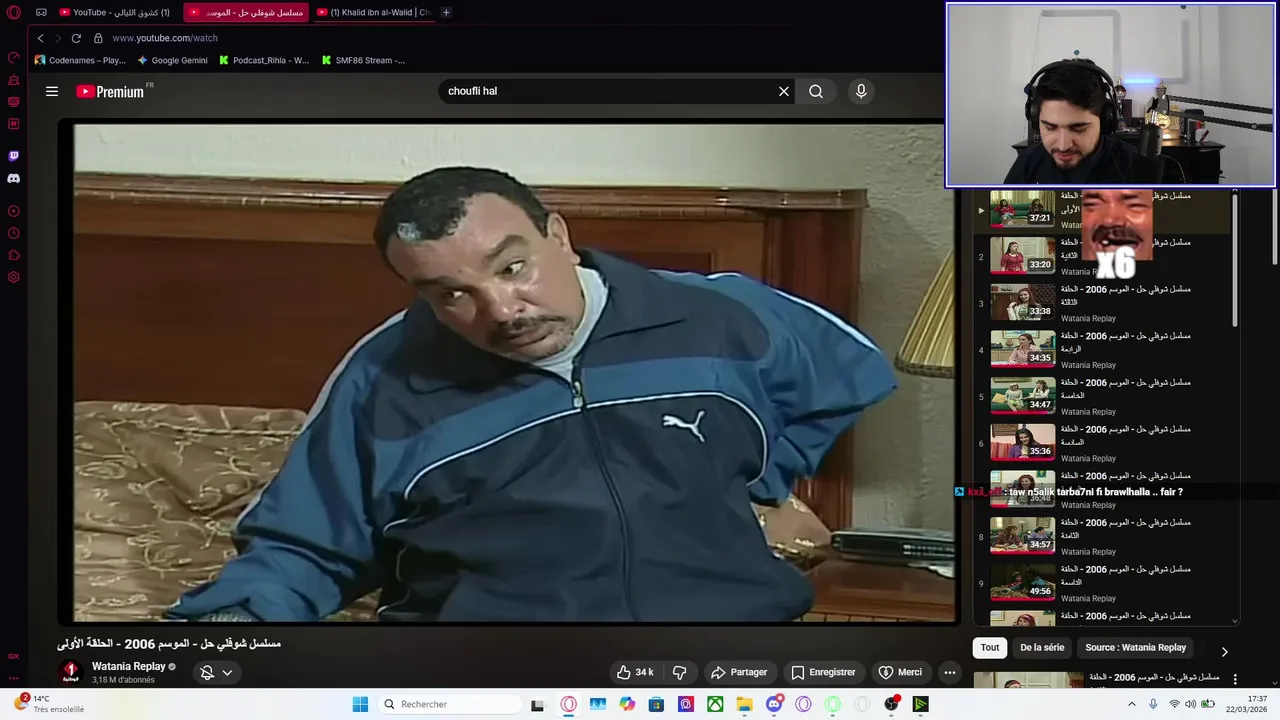This screenshot has height=720, width=1280.
Task: Expand the subscription options chevron
Action: click(228, 672)
